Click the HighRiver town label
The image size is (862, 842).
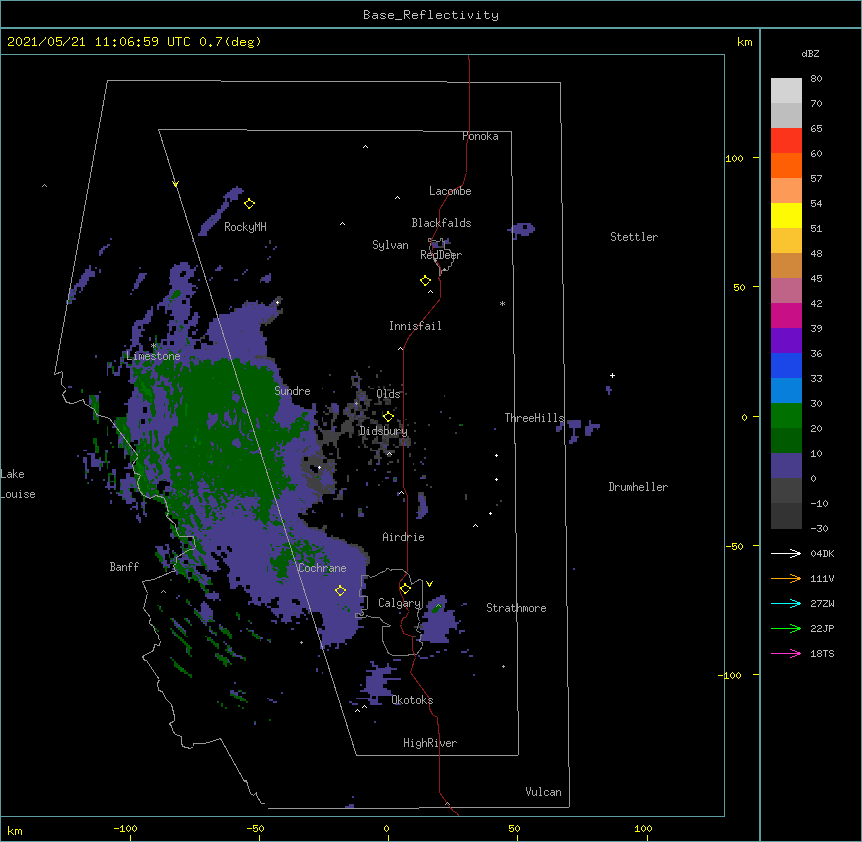pos(430,743)
